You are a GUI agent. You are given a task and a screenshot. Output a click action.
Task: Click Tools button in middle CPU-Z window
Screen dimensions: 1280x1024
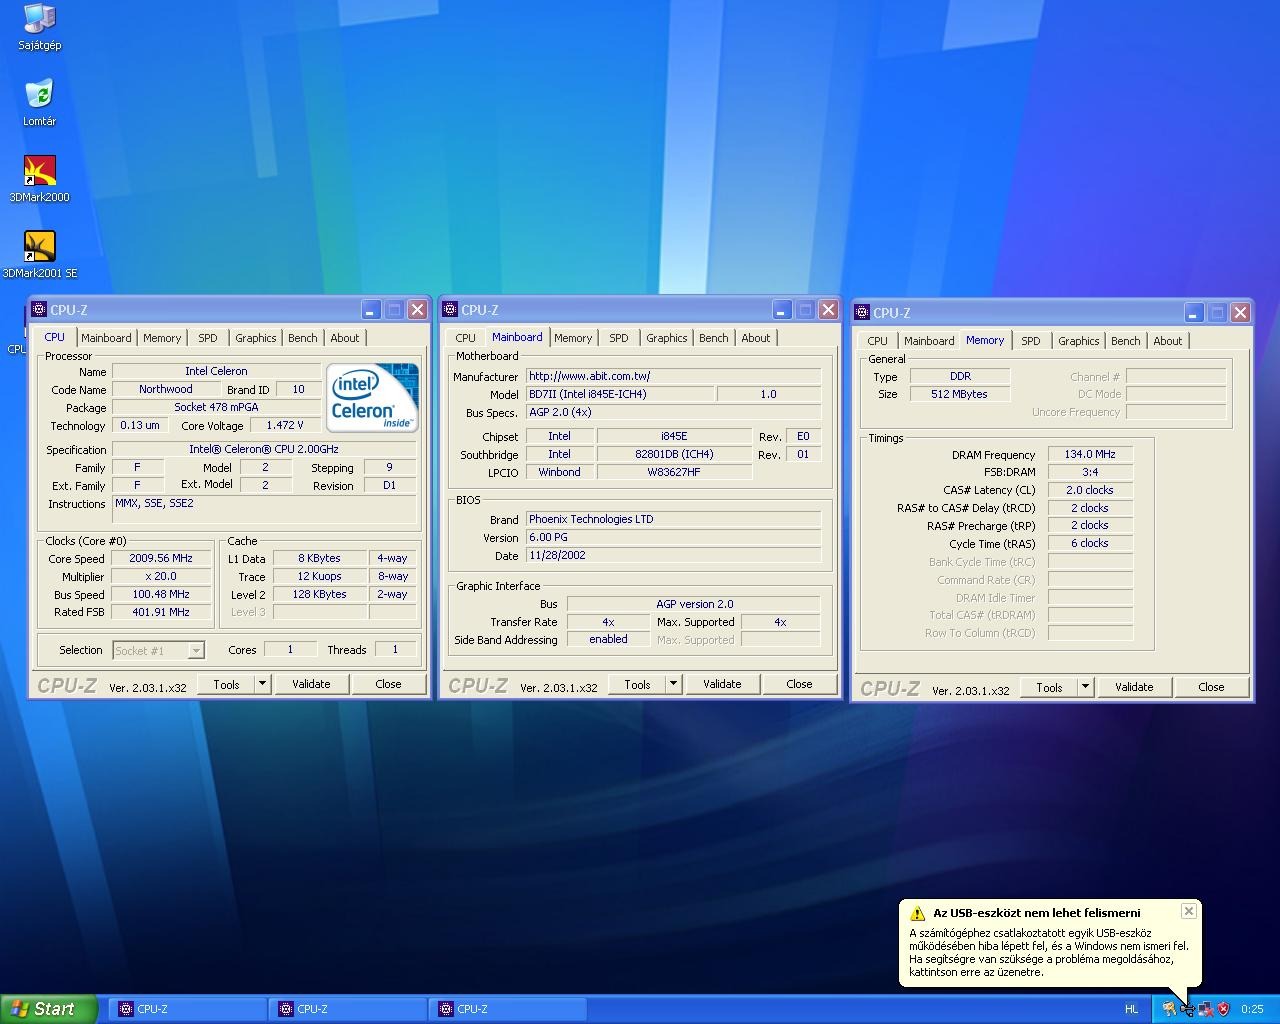(638, 684)
